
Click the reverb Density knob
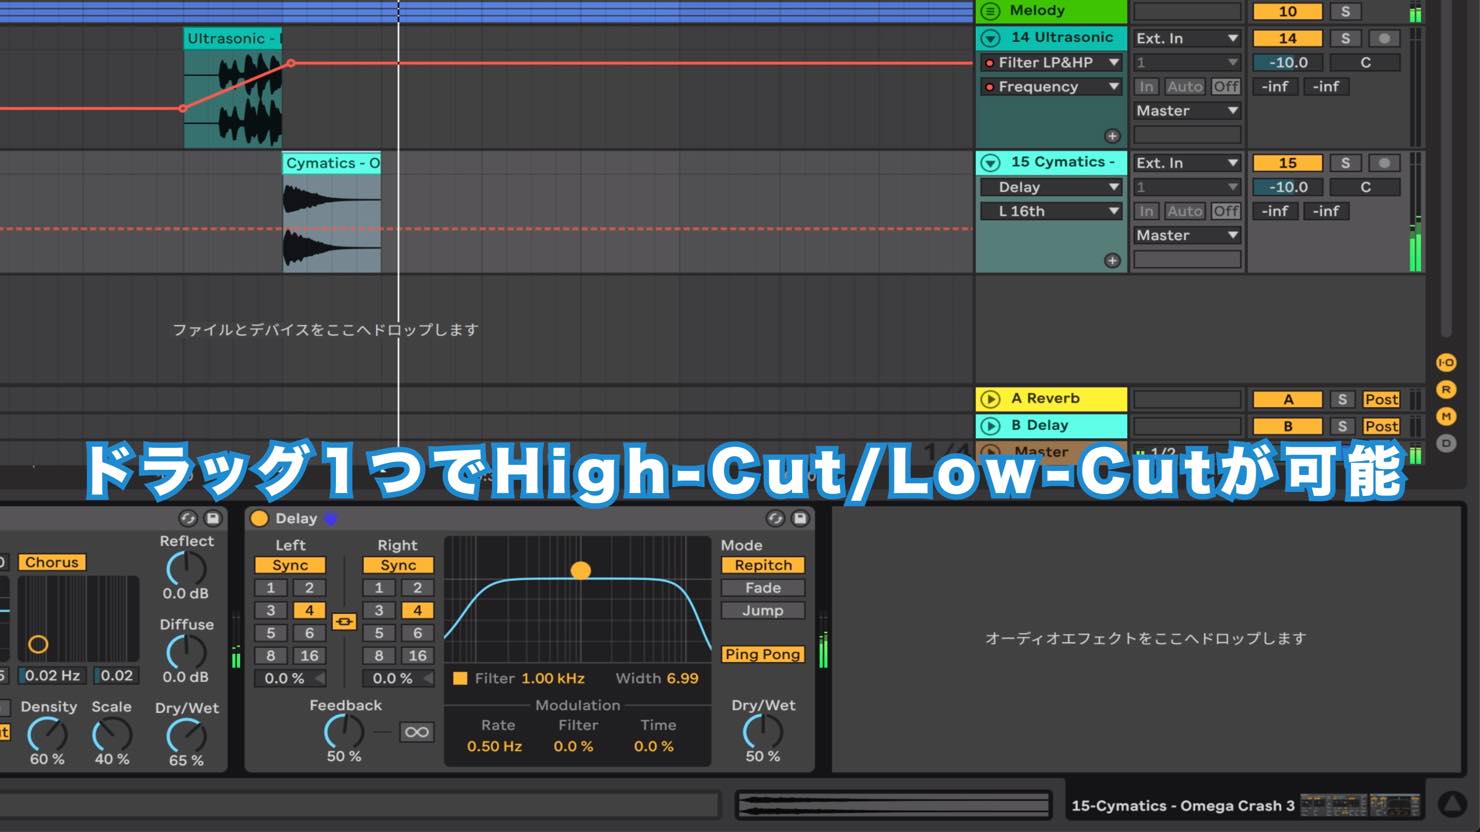pos(47,734)
